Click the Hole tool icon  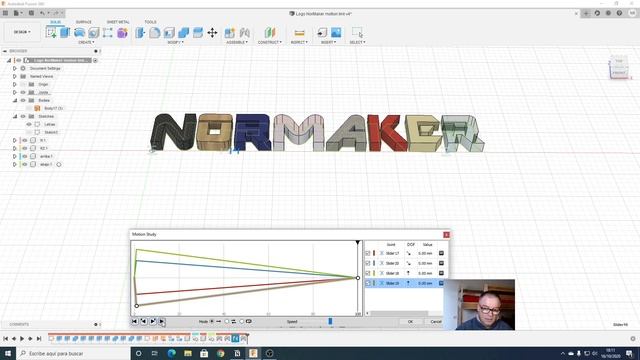(93, 32)
